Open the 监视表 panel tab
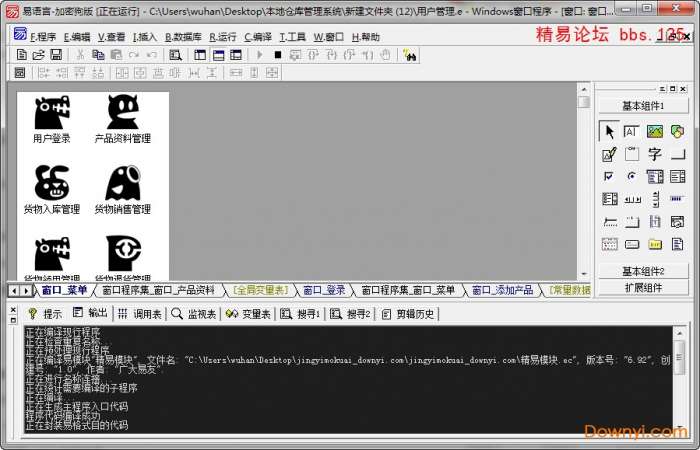Screen dimensions: 700x450 [194, 314]
